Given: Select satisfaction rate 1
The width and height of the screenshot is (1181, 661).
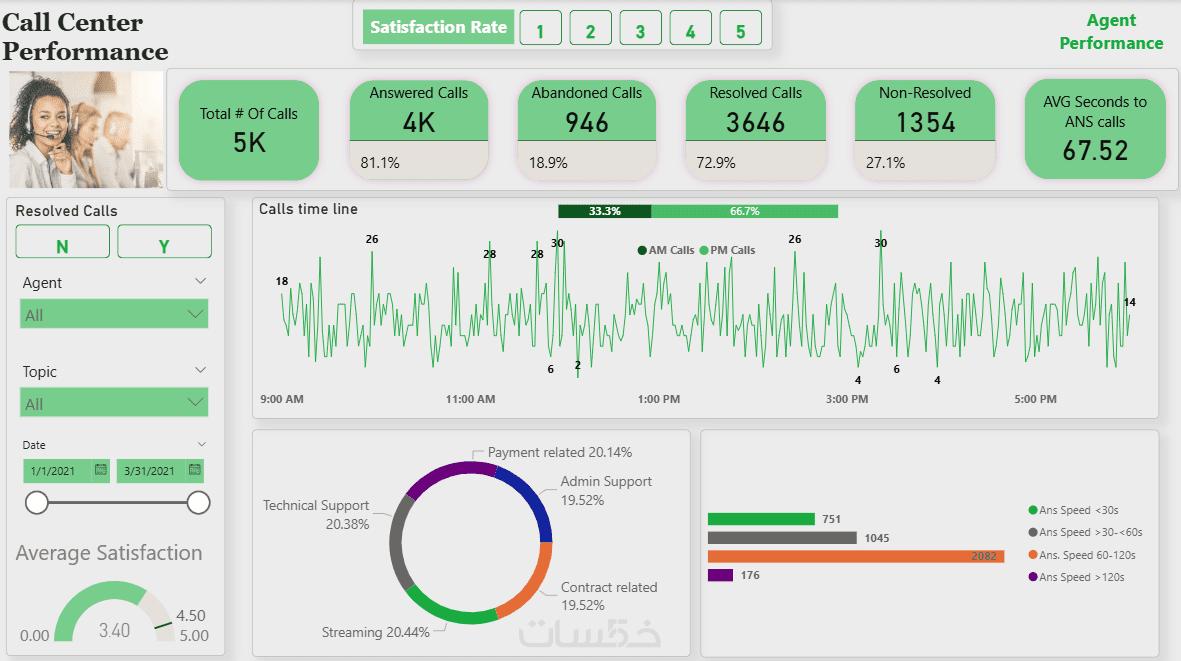Looking at the screenshot, I should (x=540, y=28).
